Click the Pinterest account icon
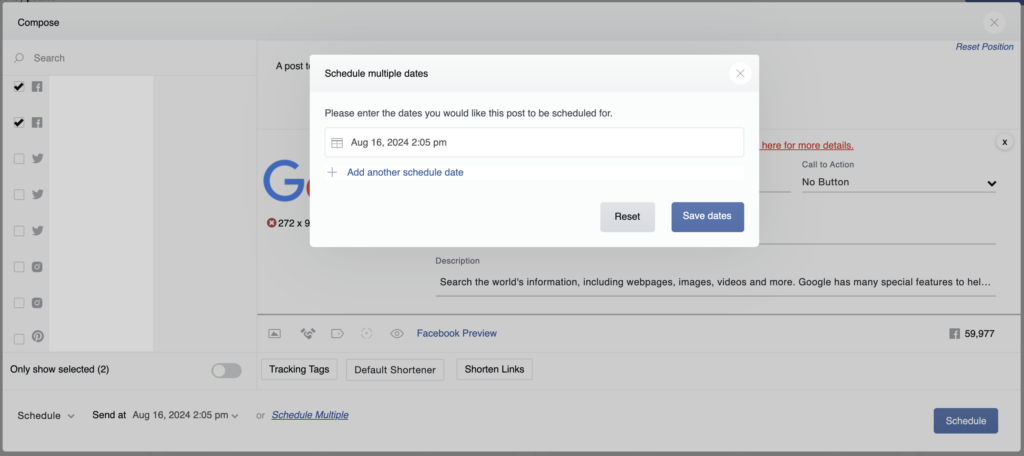Viewport: 1024px width, 456px height. tap(38, 336)
